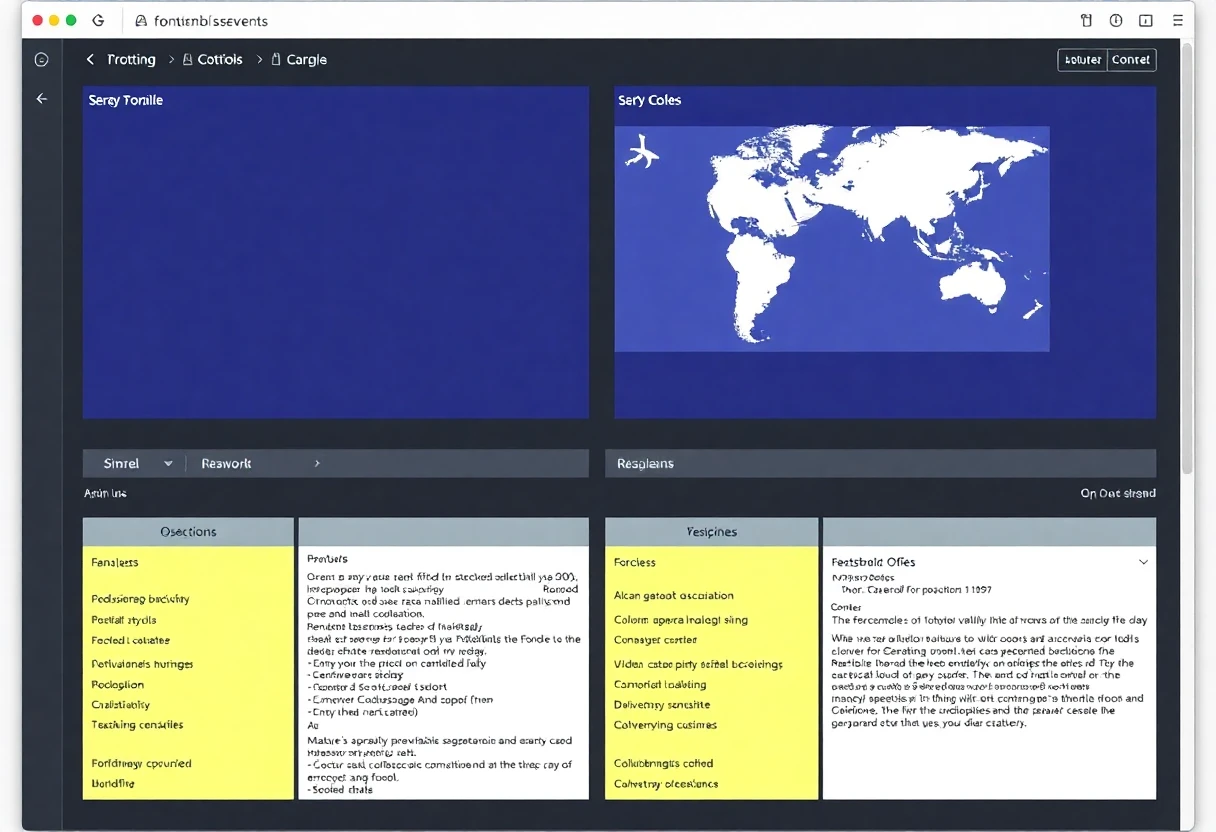The width and height of the screenshot is (1216, 832).
Task: Select Alcan gateot osociation in yellow list
Action: pyautogui.click(x=673, y=595)
